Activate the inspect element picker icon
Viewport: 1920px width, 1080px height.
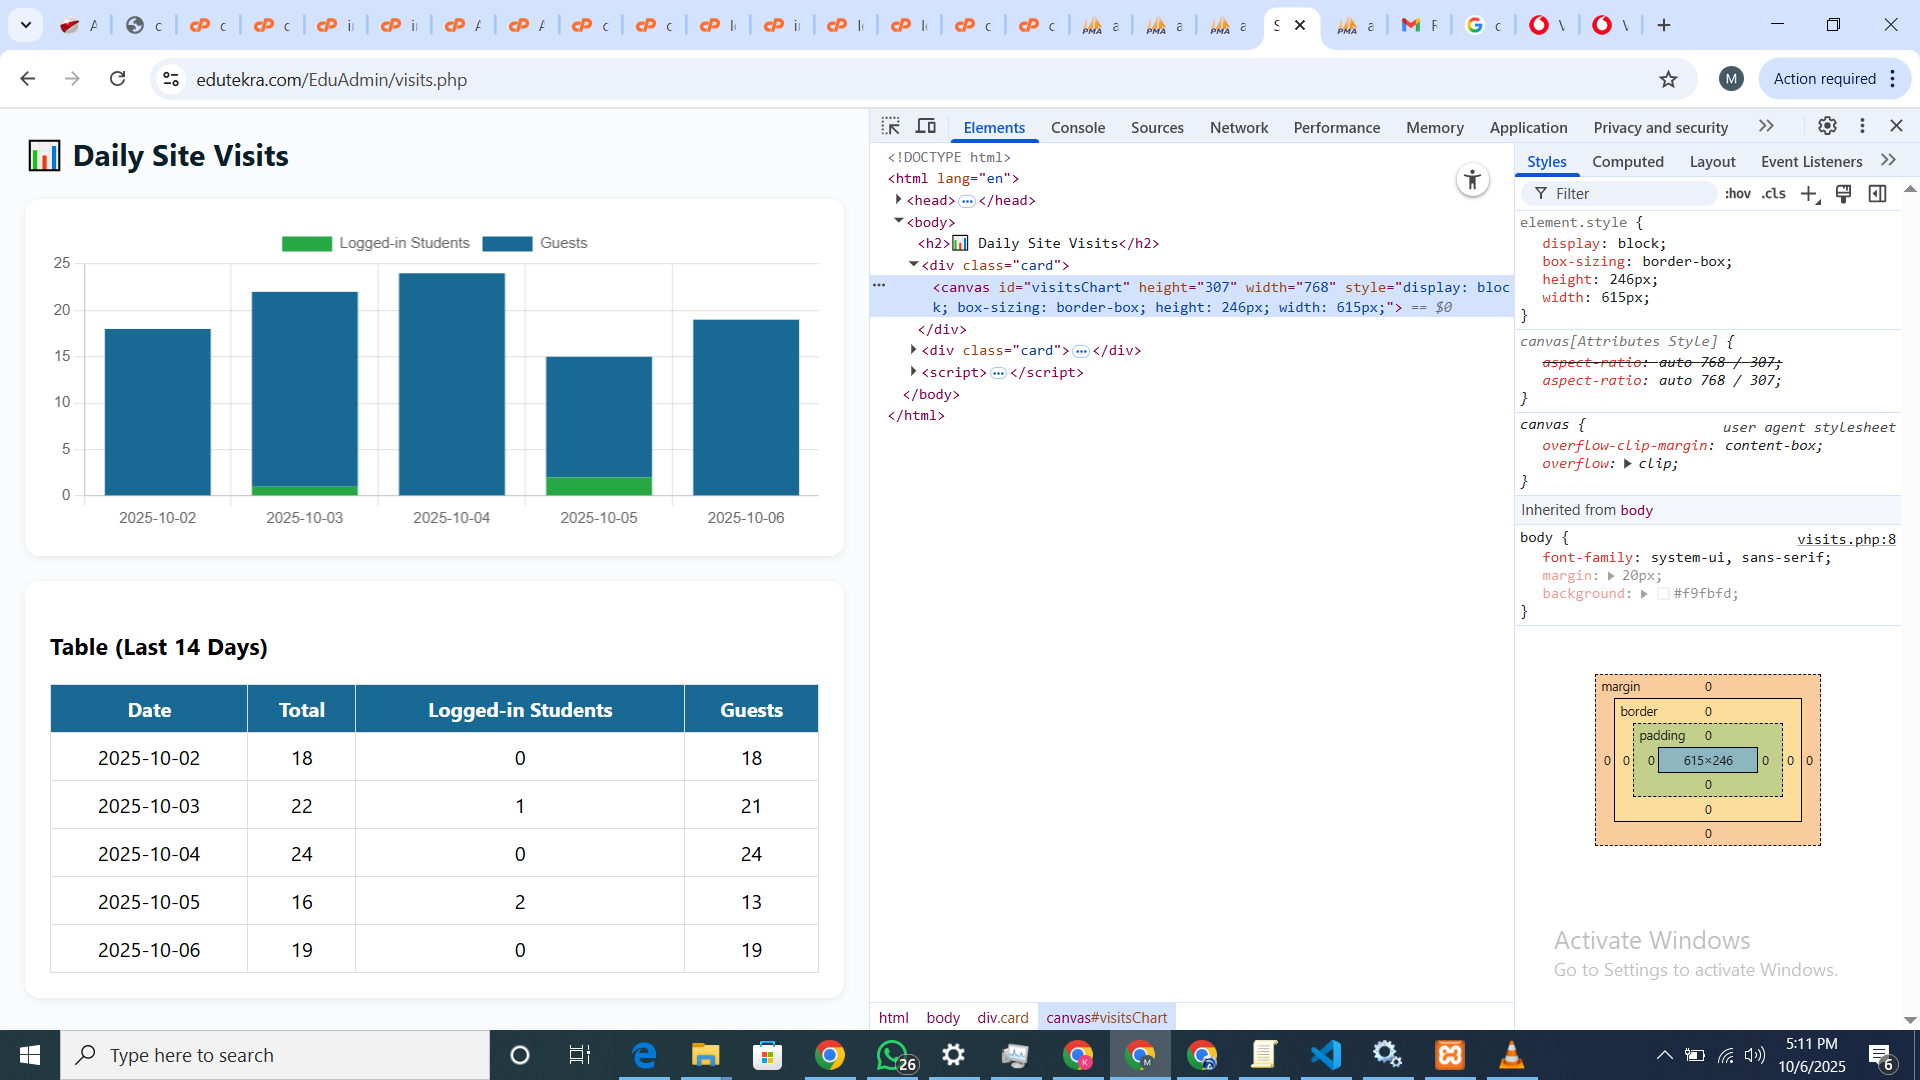[890, 126]
